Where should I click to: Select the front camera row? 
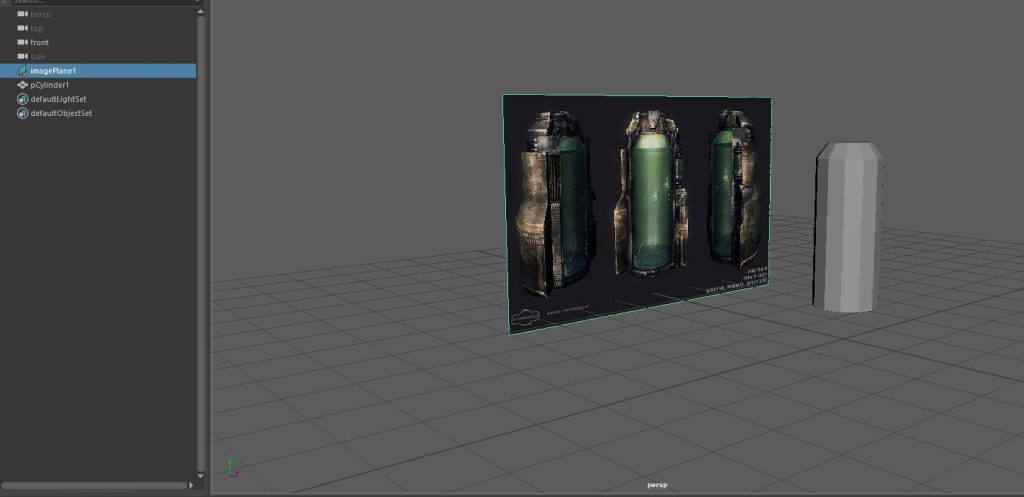[98, 42]
